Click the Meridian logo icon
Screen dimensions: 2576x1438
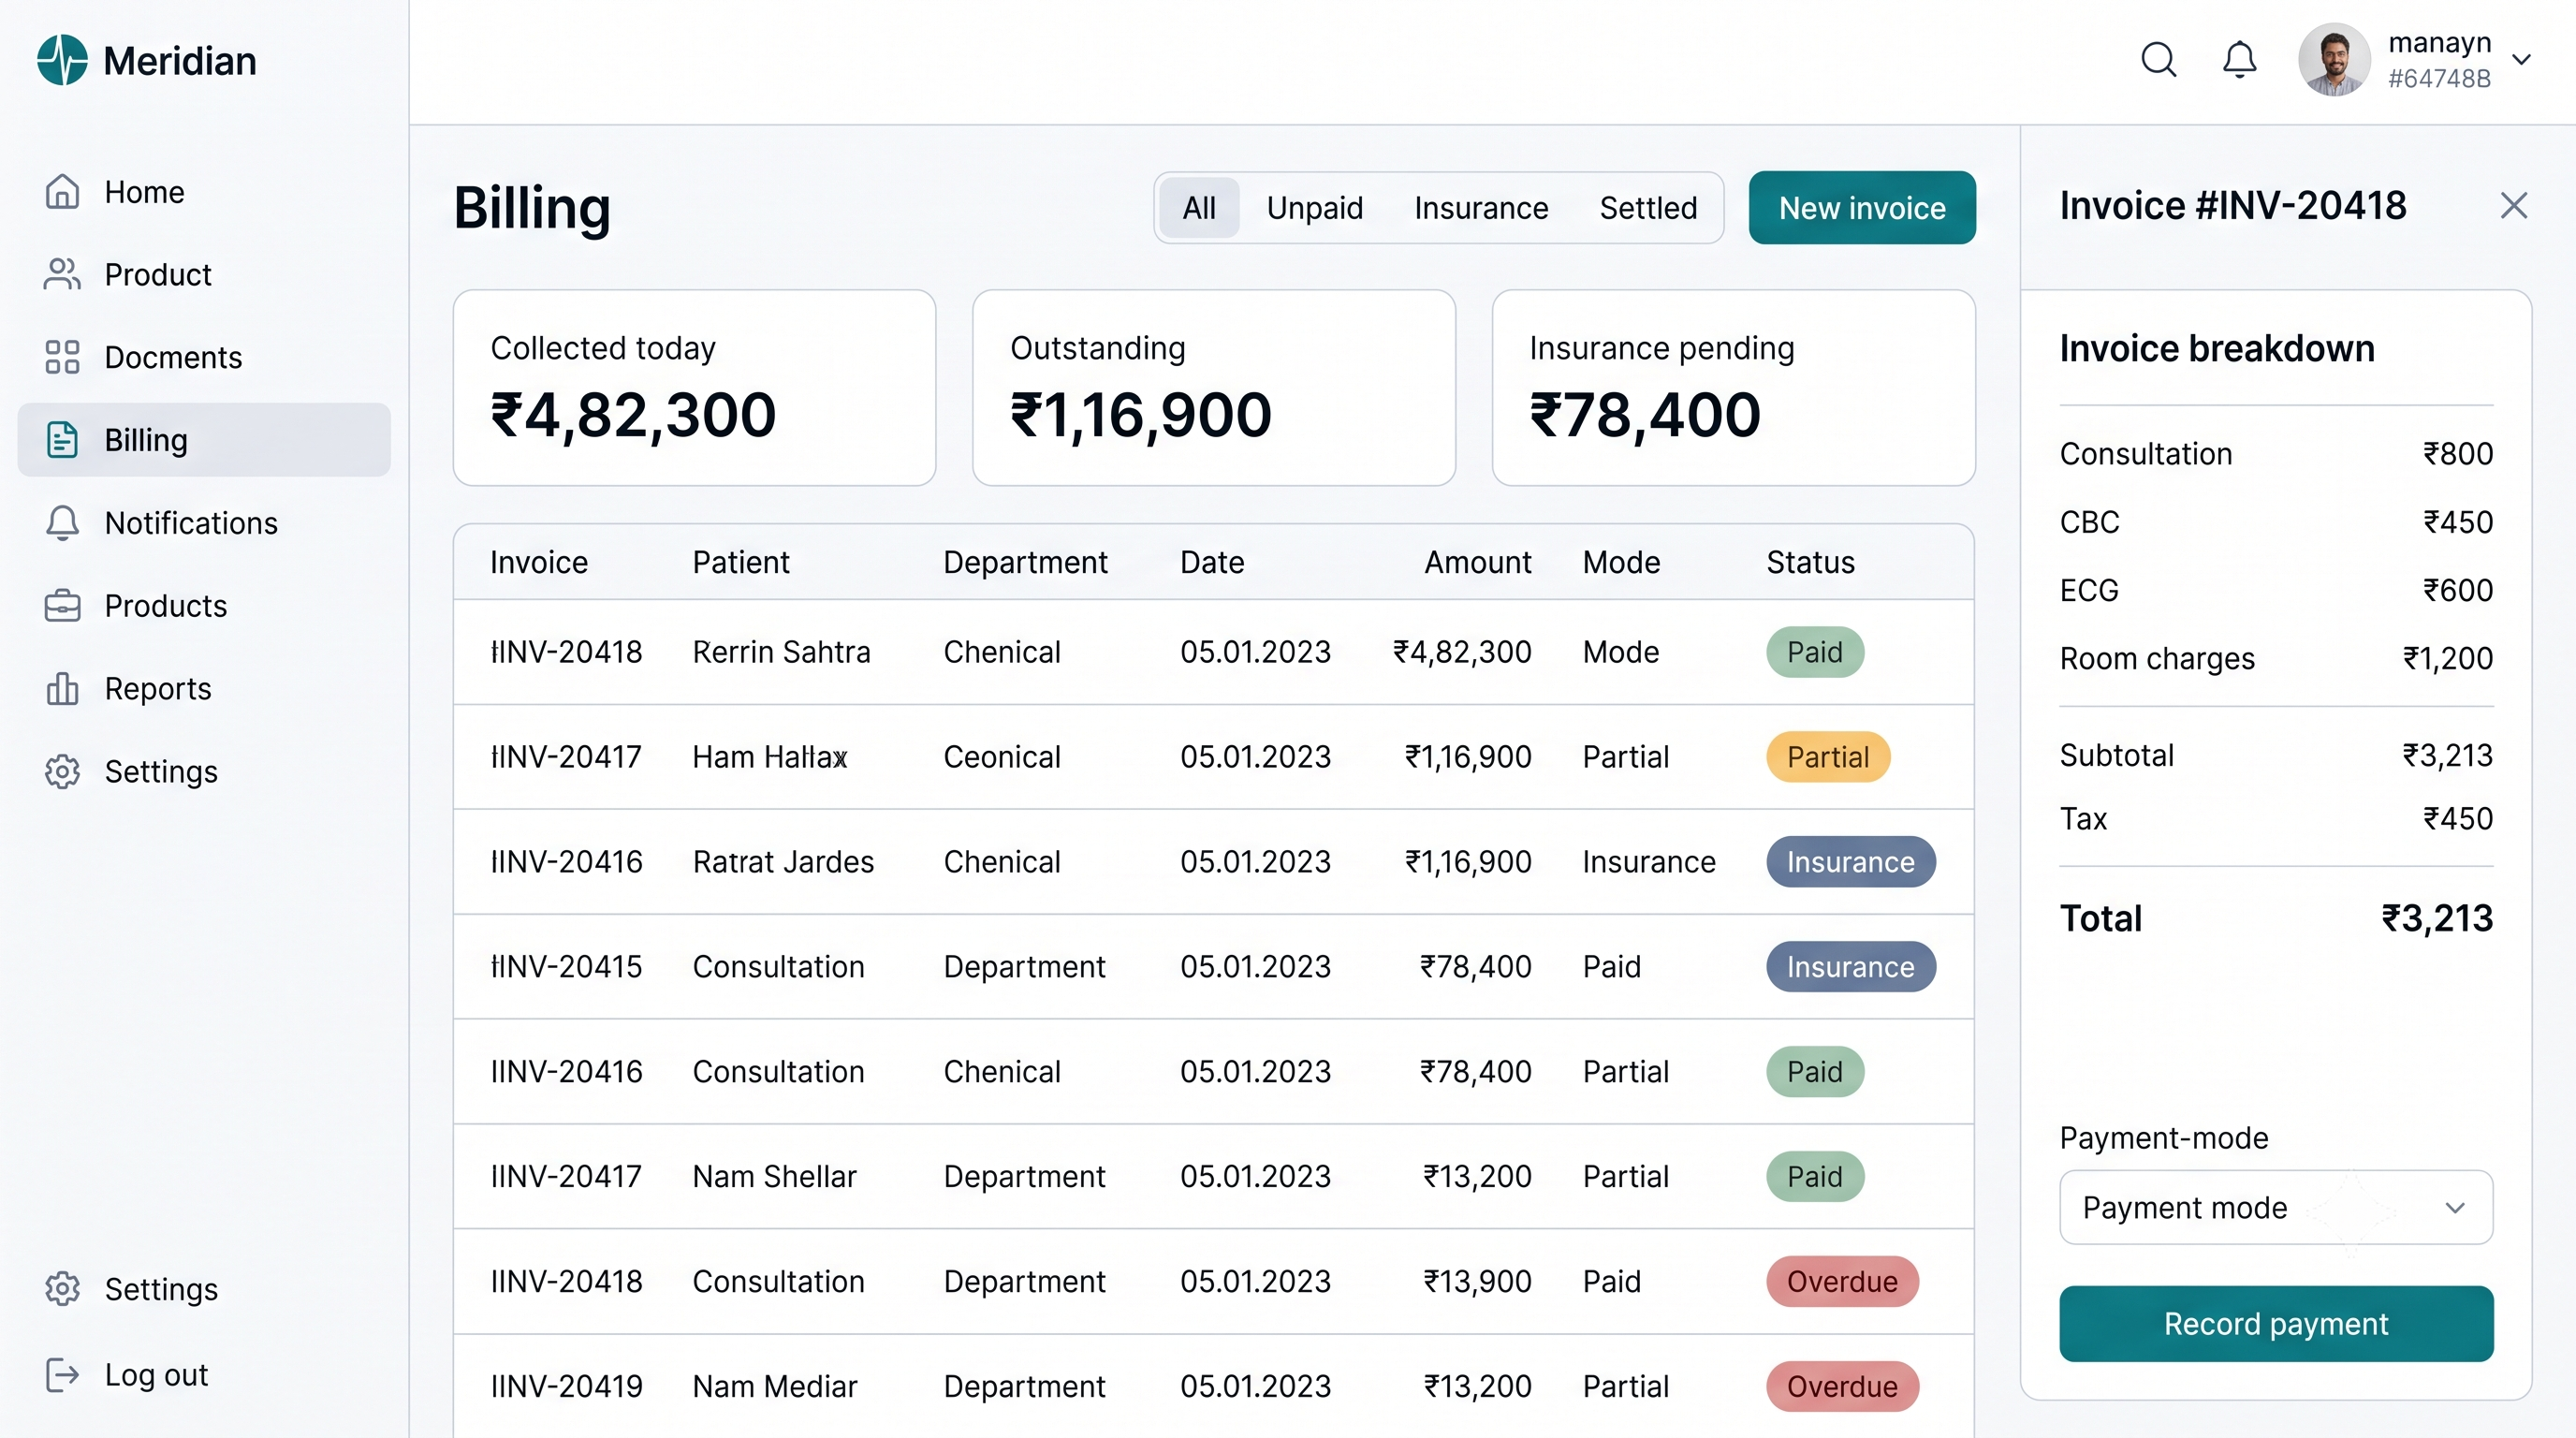tap(62, 60)
